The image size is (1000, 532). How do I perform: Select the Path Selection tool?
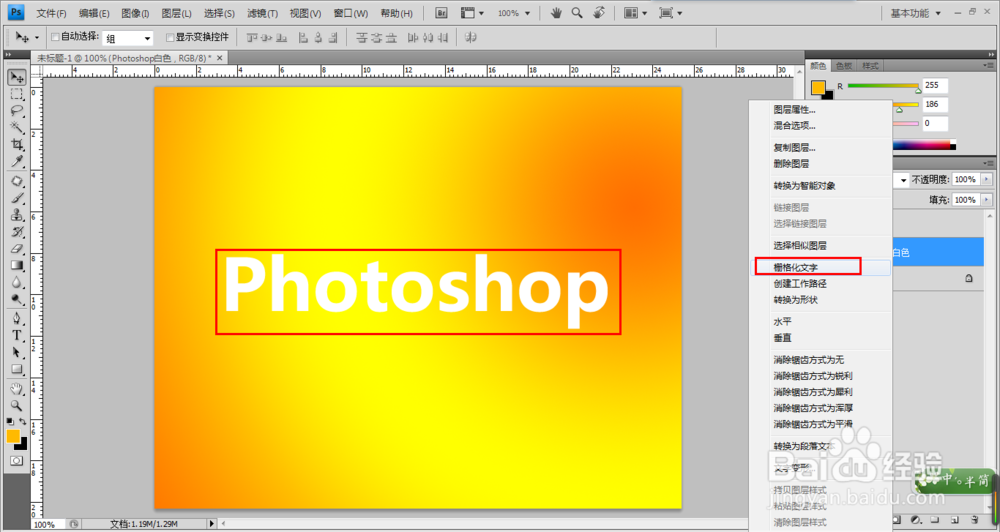point(17,352)
